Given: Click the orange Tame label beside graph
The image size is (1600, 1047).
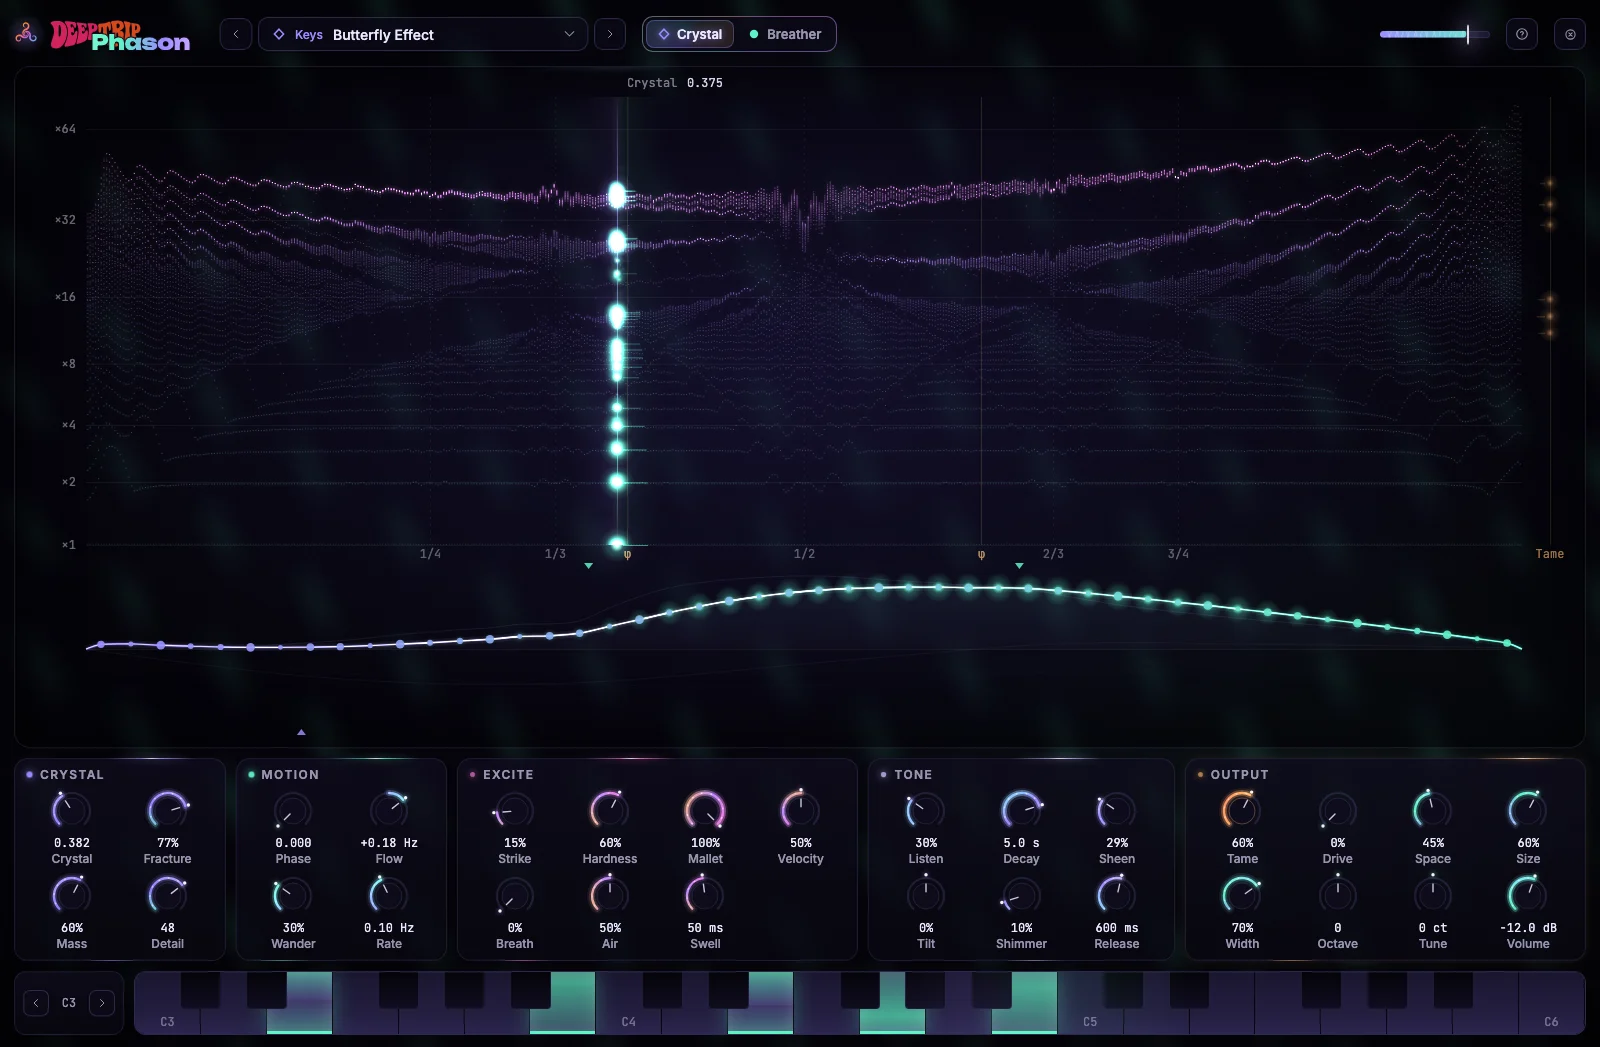Looking at the screenshot, I should click(x=1549, y=554).
